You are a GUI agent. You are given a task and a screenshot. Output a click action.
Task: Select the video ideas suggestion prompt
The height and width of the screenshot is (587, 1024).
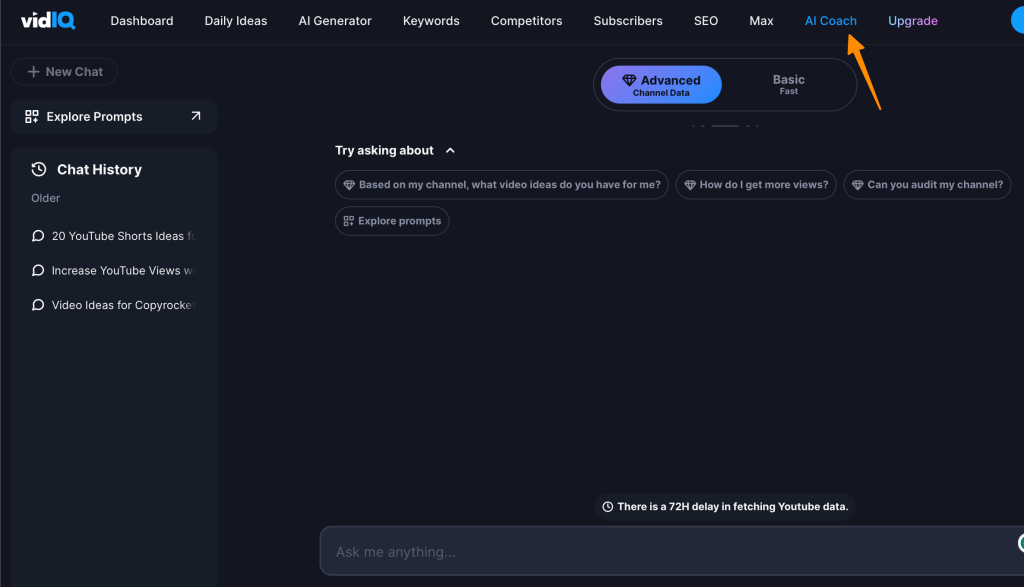coord(501,185)
